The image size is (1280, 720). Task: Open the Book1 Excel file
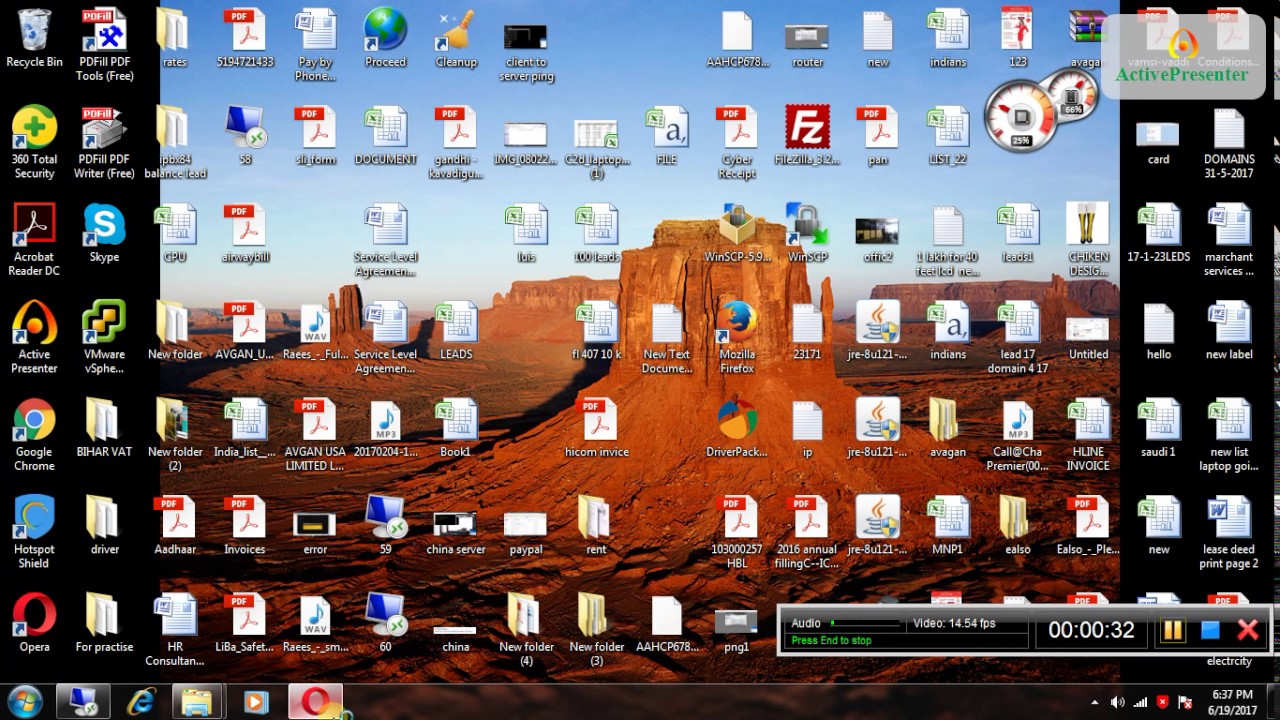click(x=456, y=429)
